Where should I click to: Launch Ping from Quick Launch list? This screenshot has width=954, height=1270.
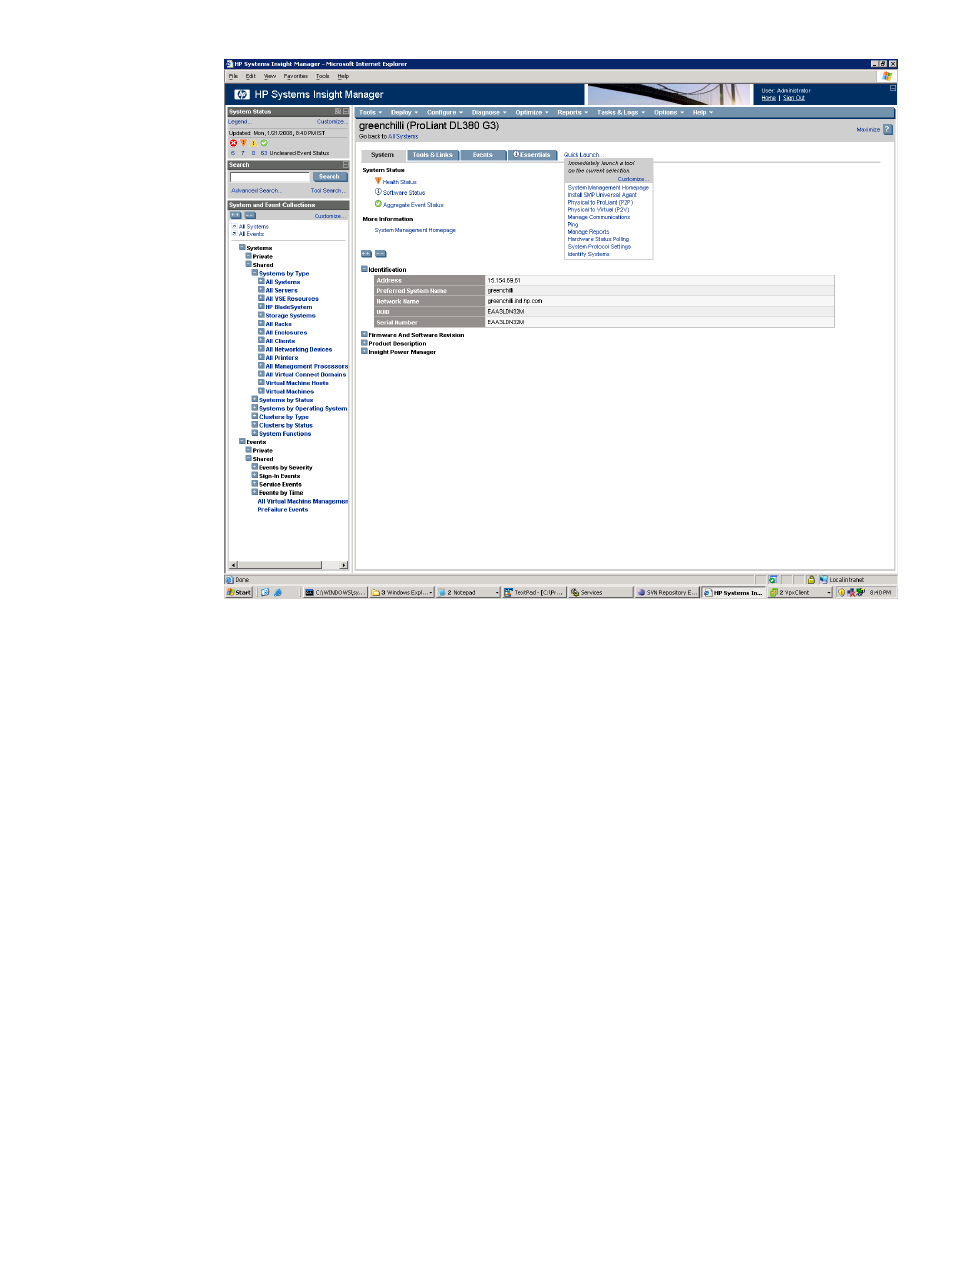pyautogui.click(x=573, y=225)
